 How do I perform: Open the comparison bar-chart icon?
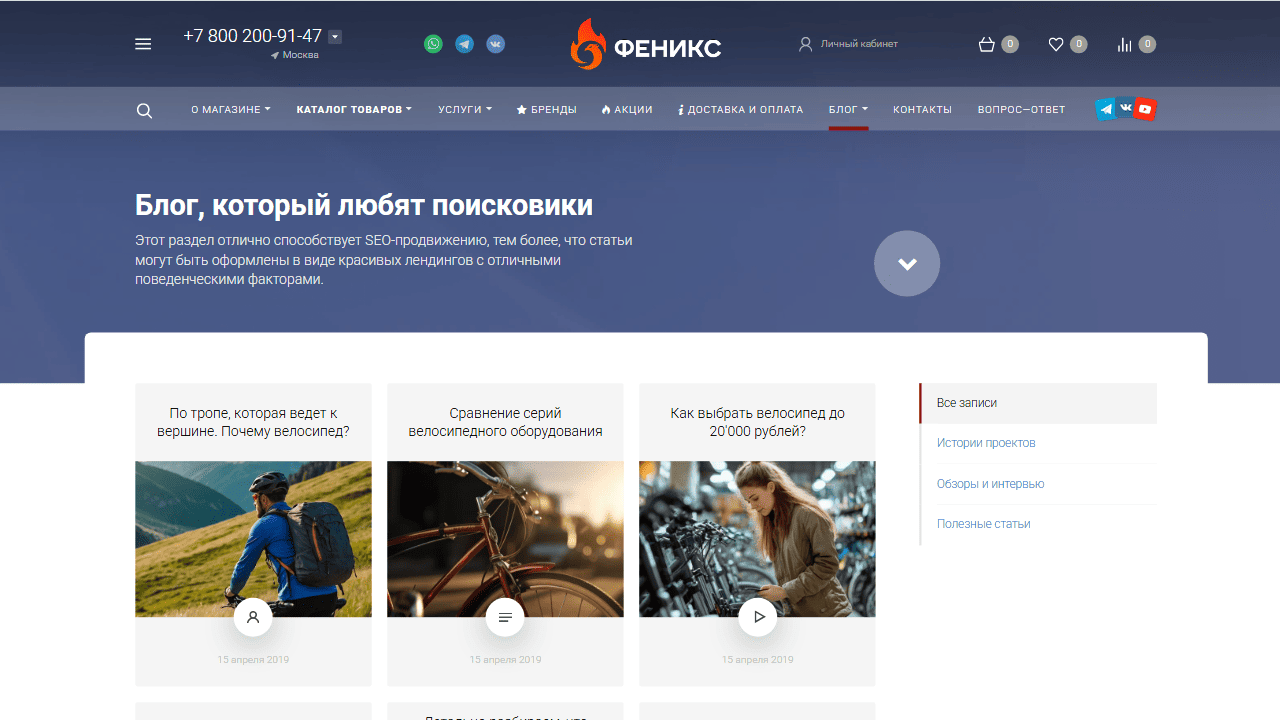[x=1125, y=44]
